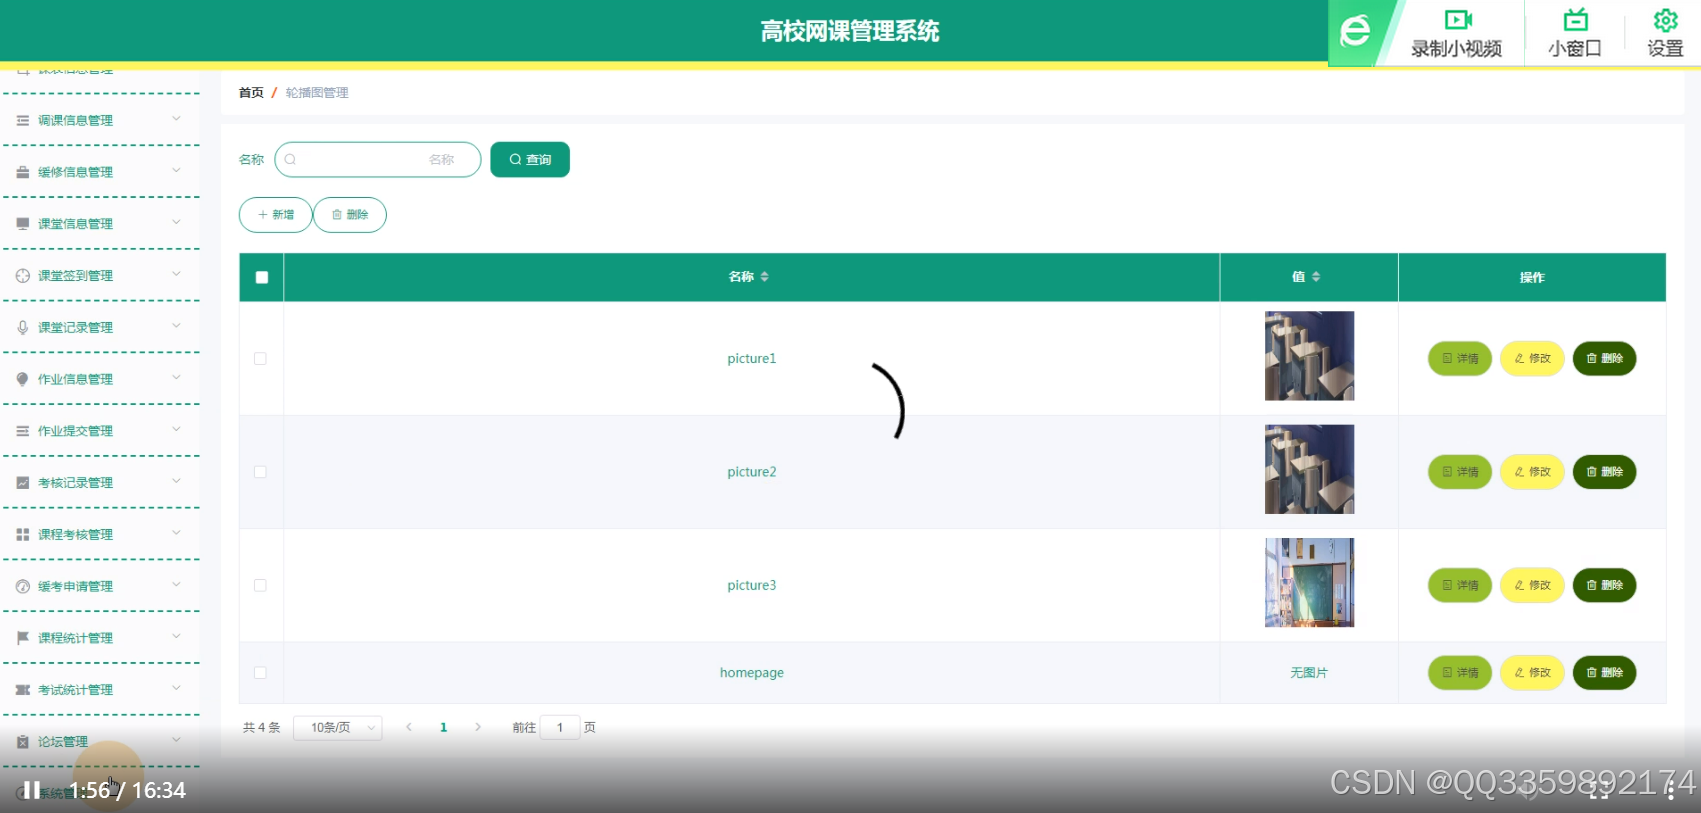Expand 作业提交管理 chevron

176,430
